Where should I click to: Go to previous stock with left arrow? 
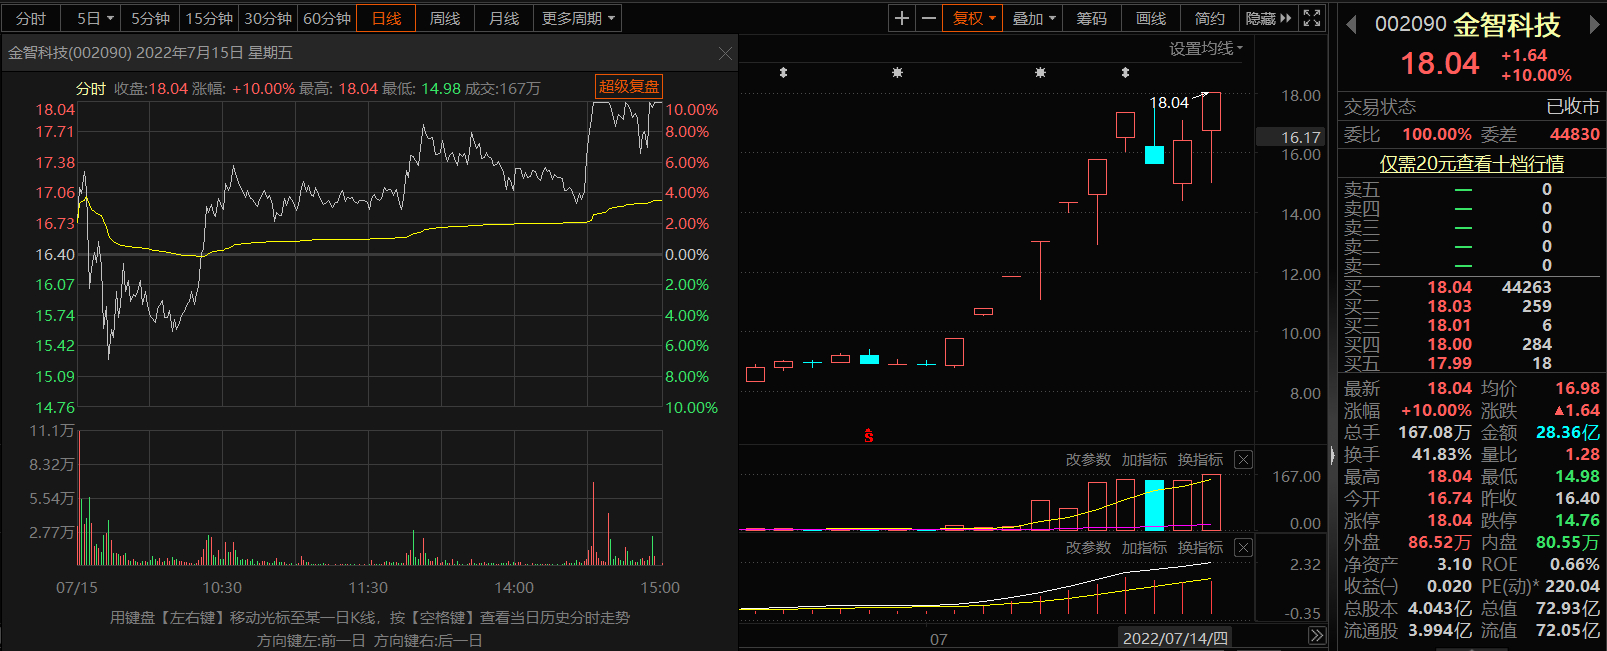(x=1351, y=25)
